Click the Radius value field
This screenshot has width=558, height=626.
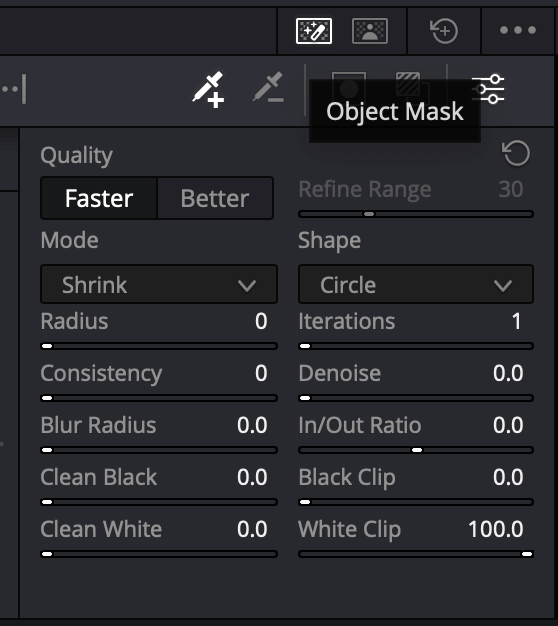pyautogui.click(x=261, y=321)
